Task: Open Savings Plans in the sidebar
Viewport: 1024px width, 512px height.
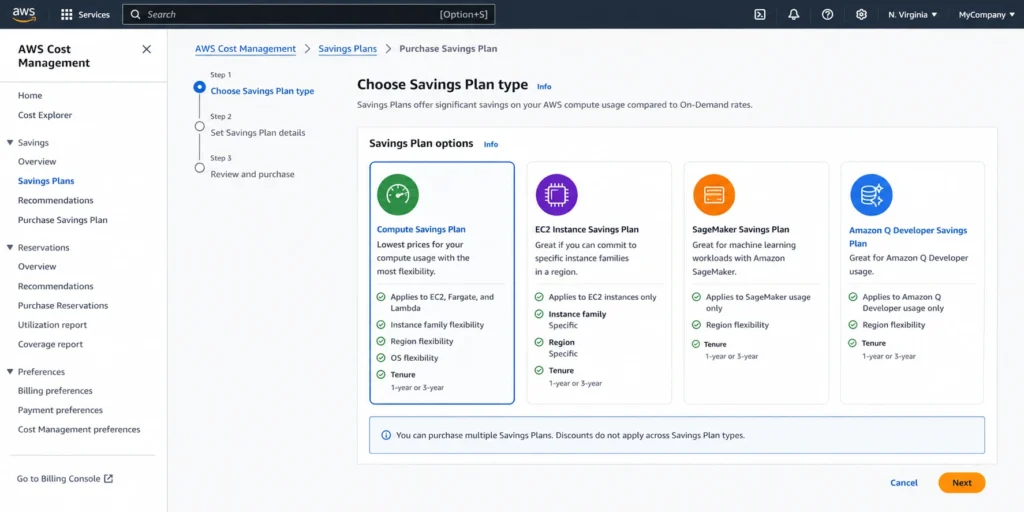Action: tap(46, 181)
